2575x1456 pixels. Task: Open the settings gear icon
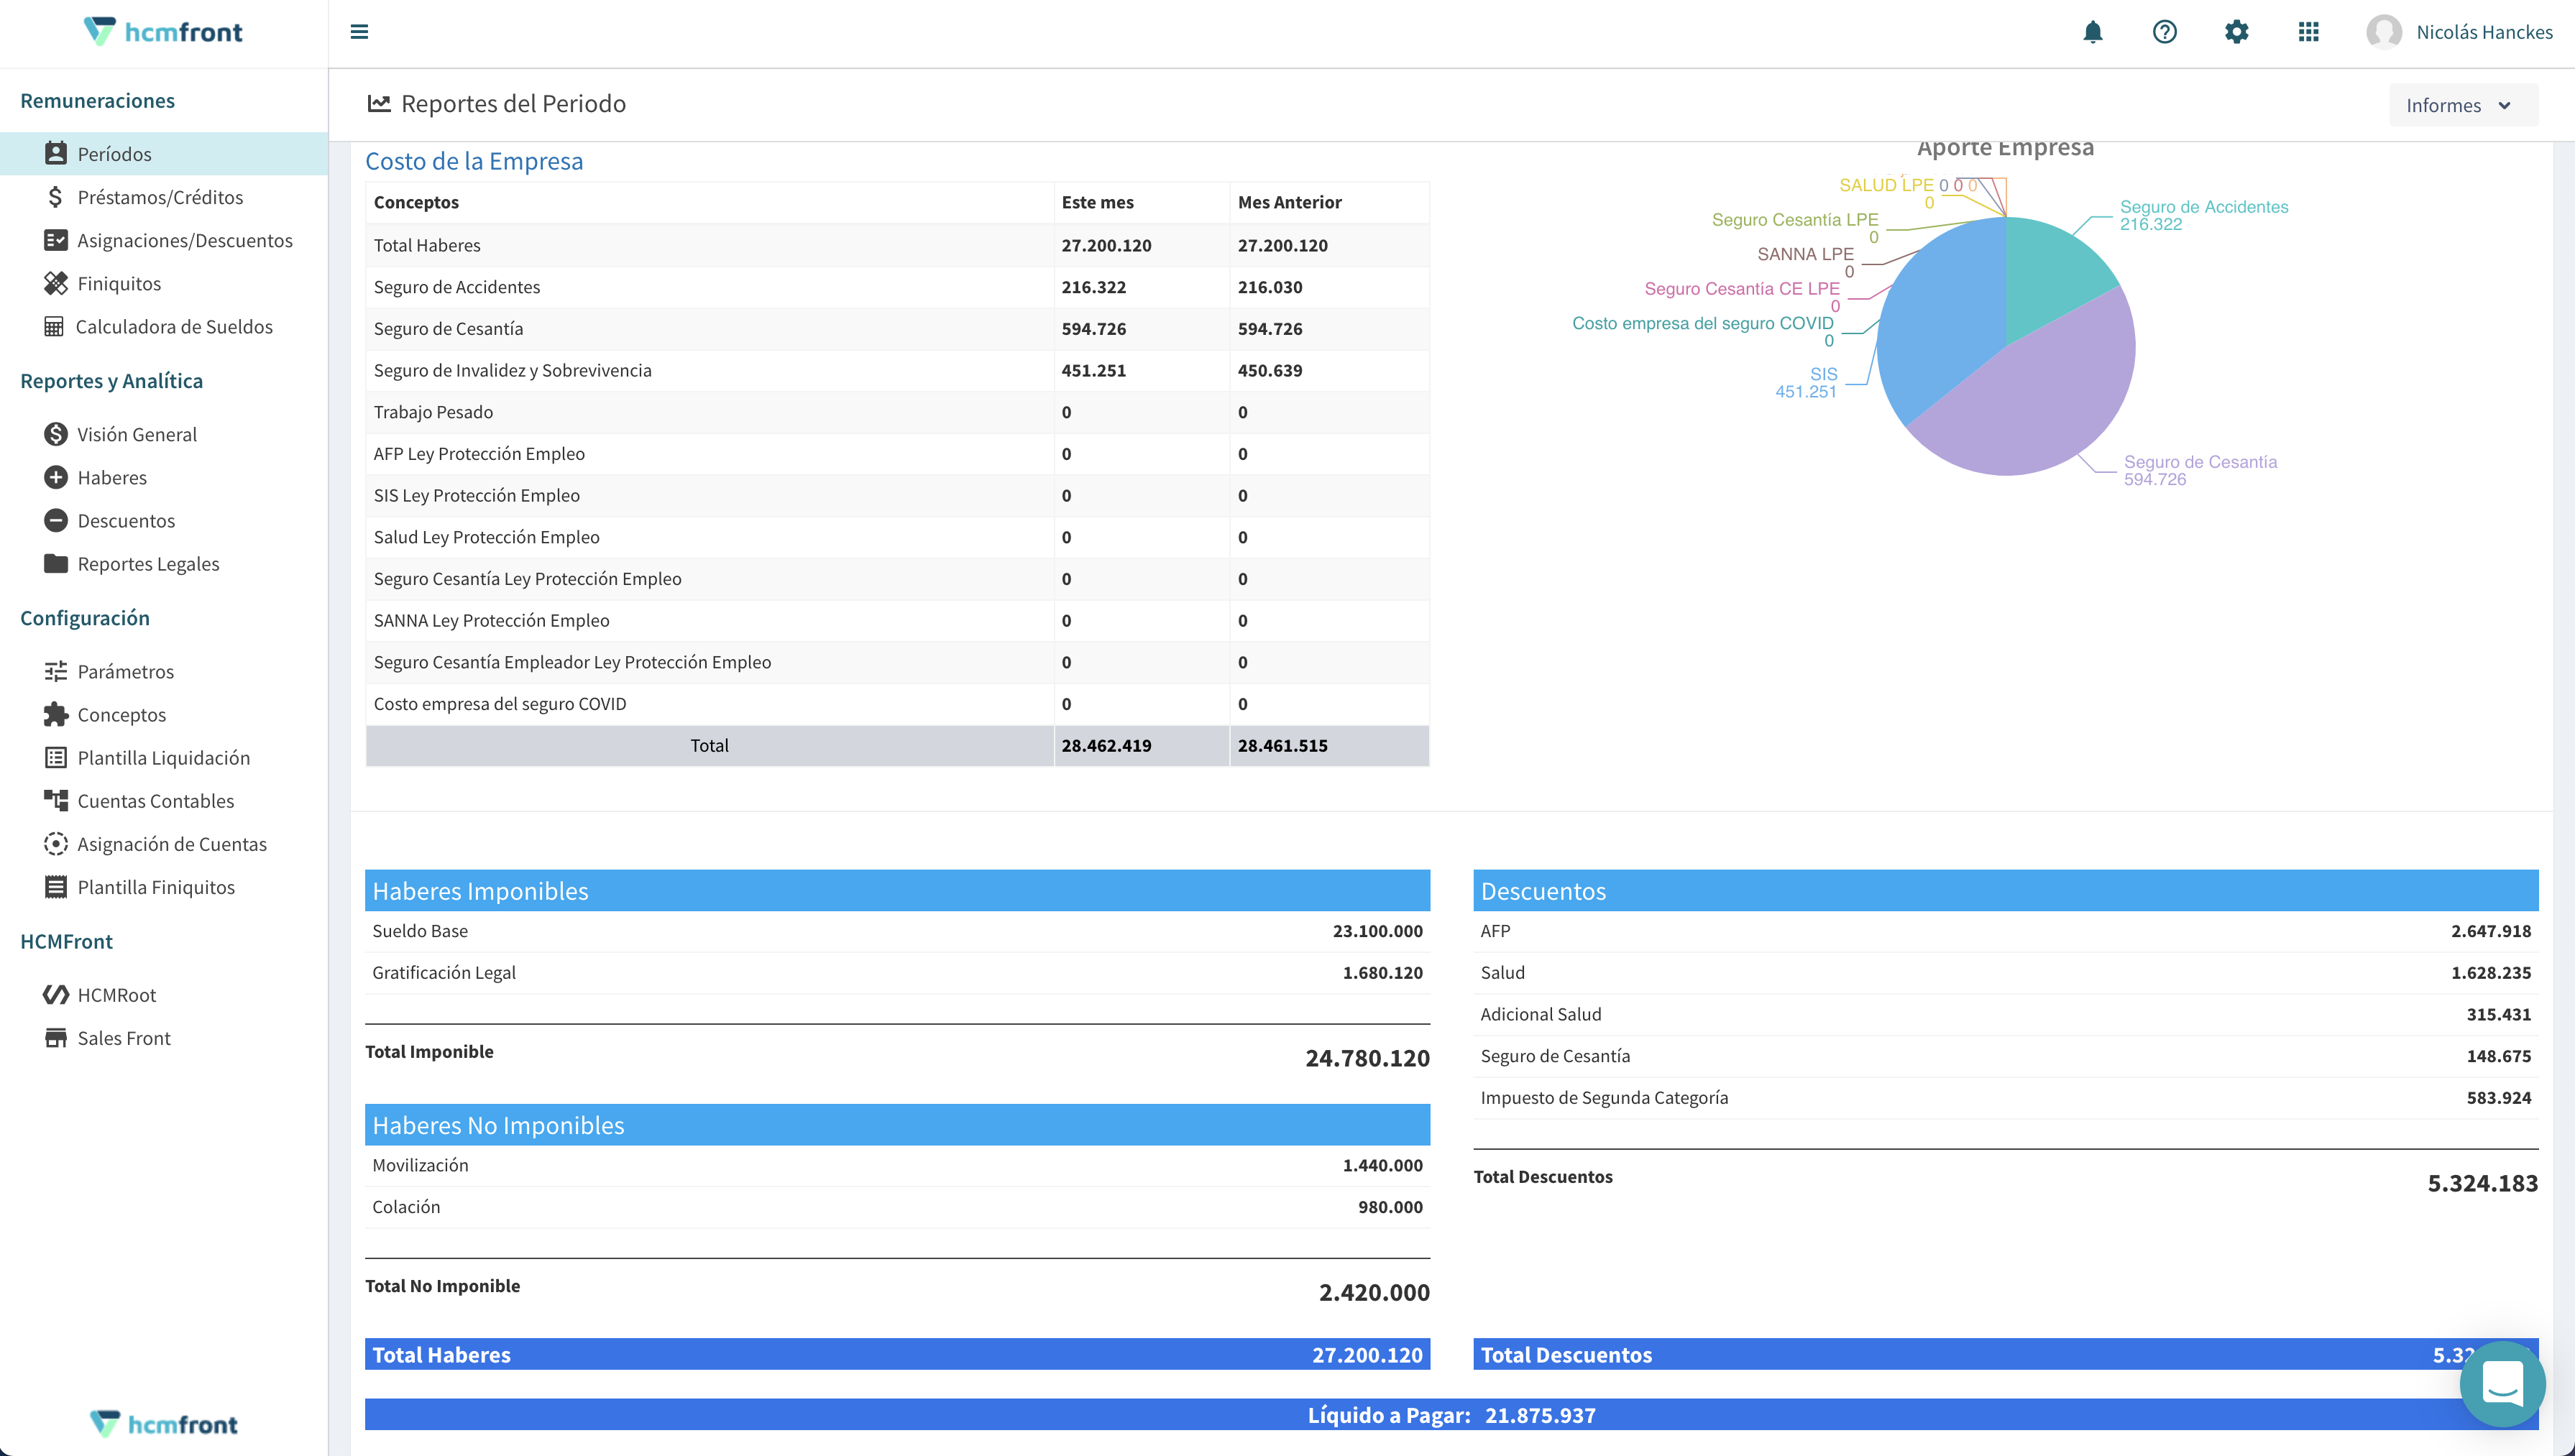[2236, 31]
